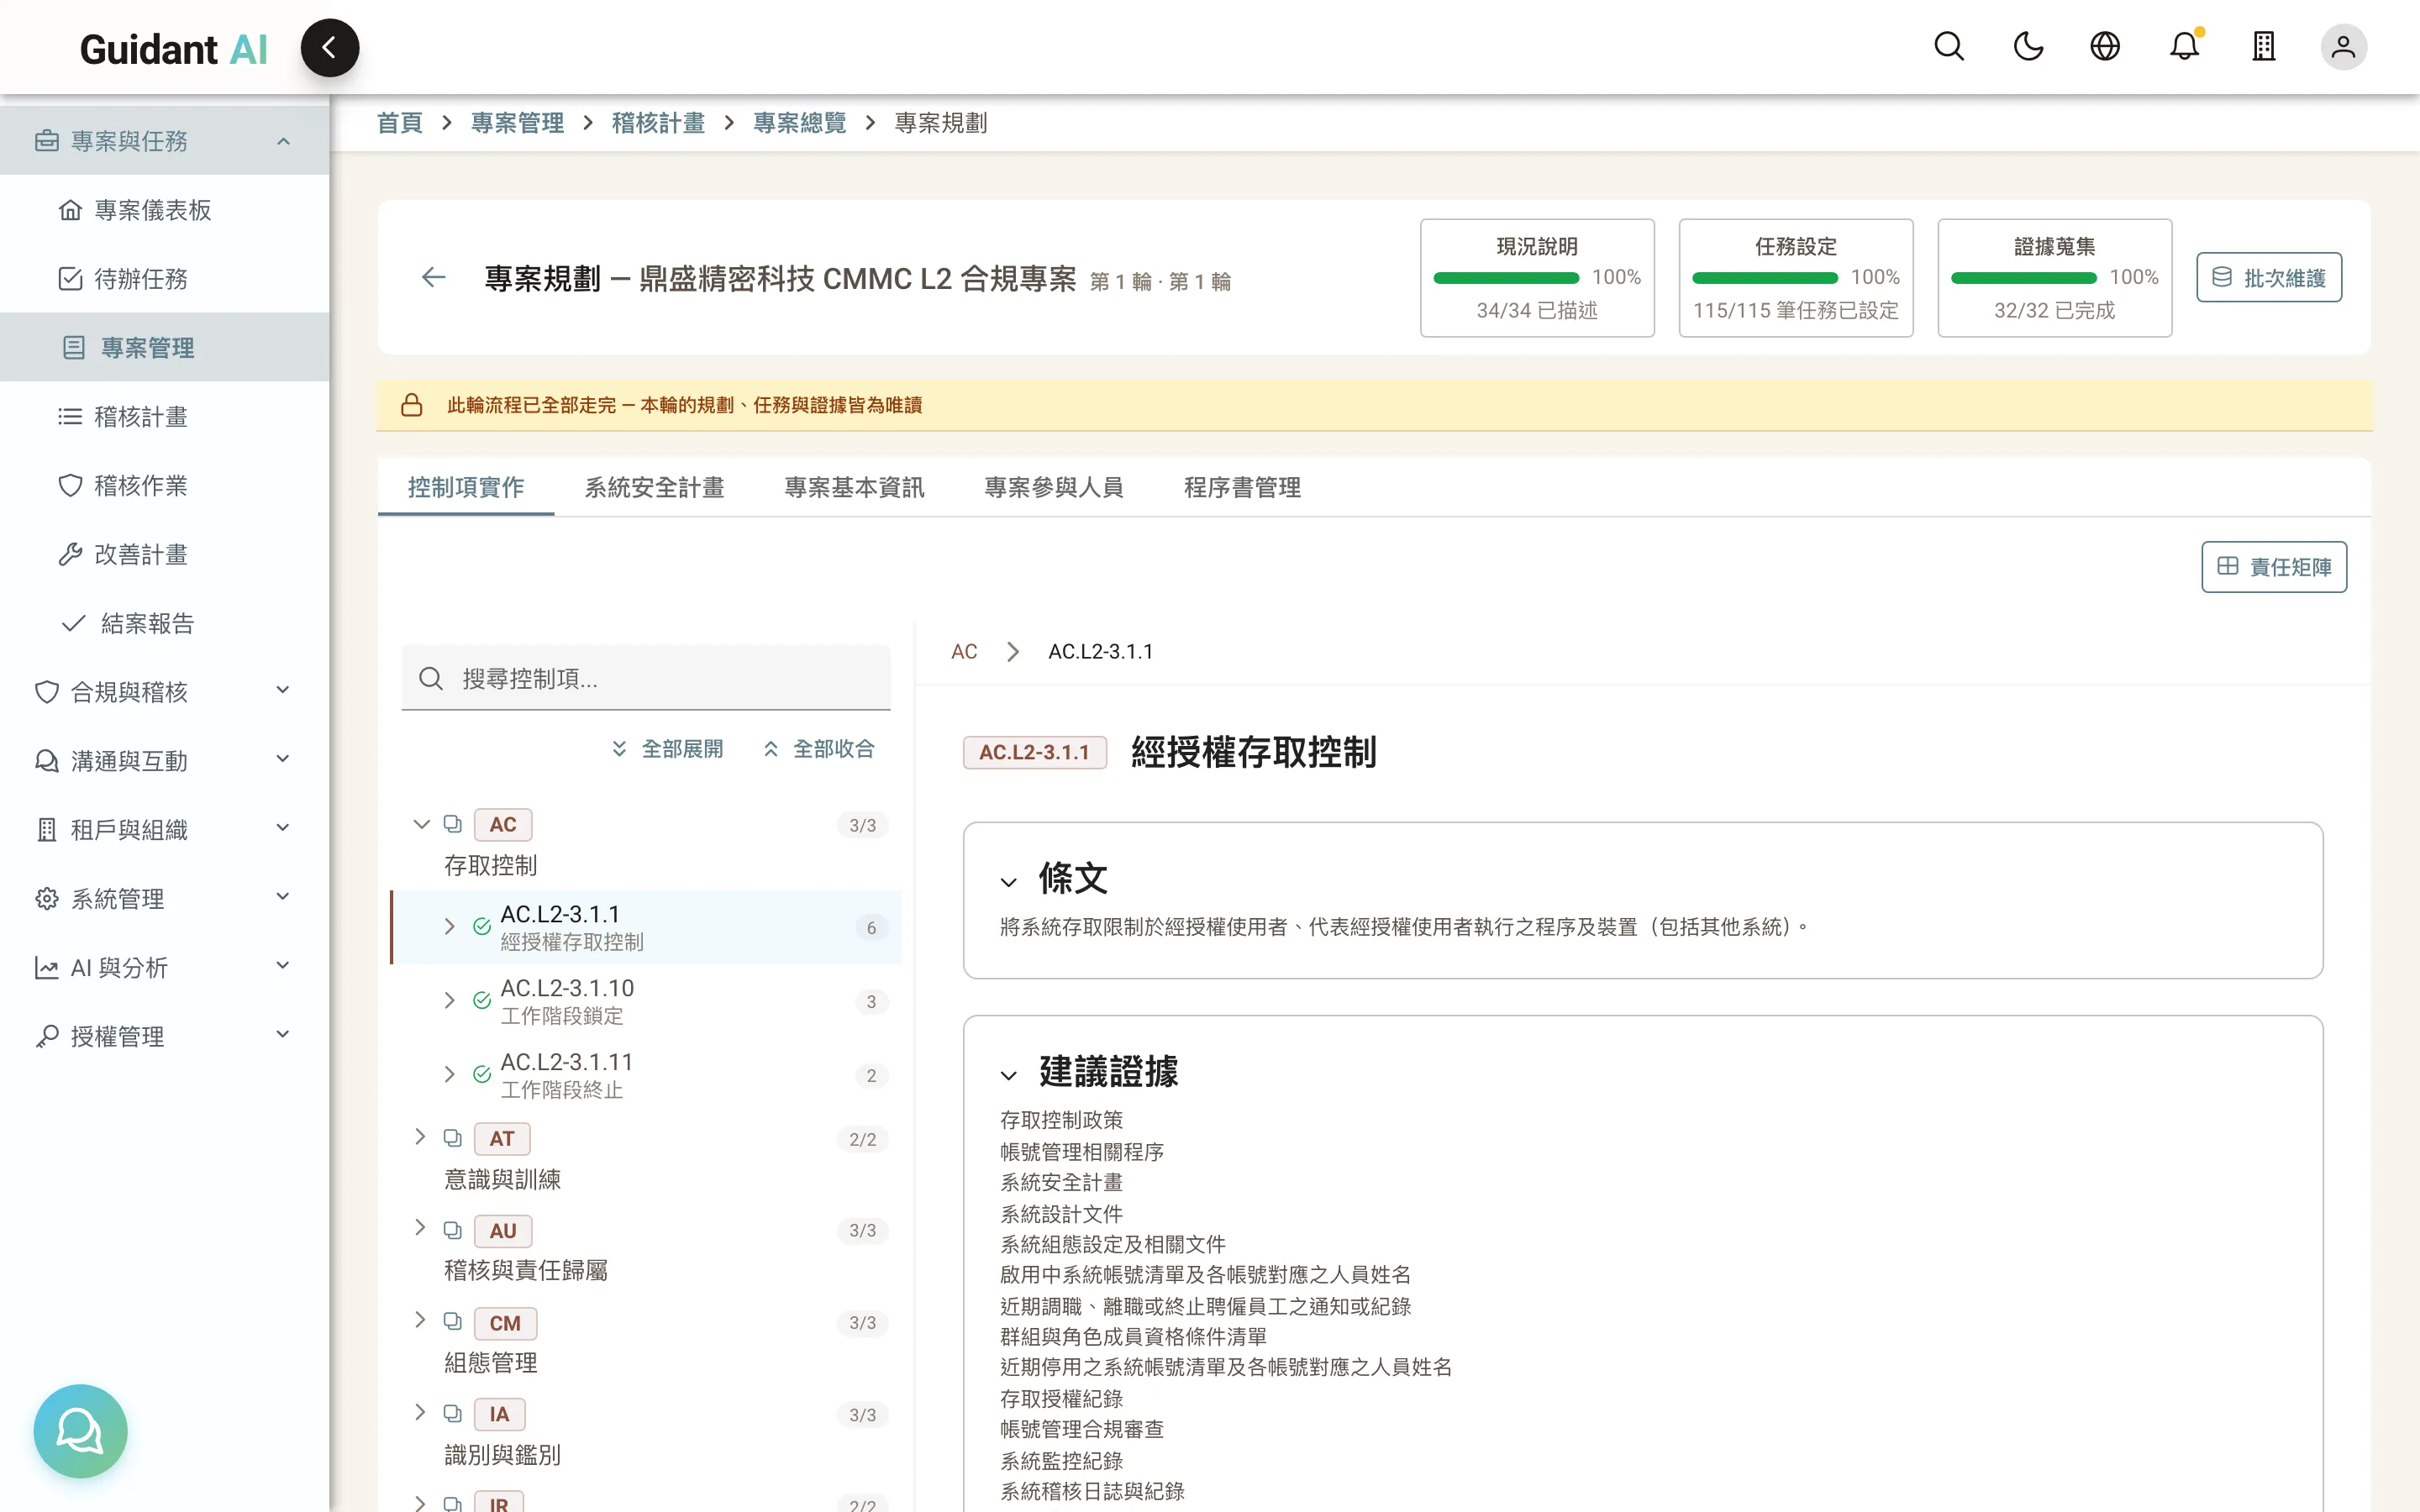
Task: Click 全部收合 to collapse all controls
Action: pos(819,749)
